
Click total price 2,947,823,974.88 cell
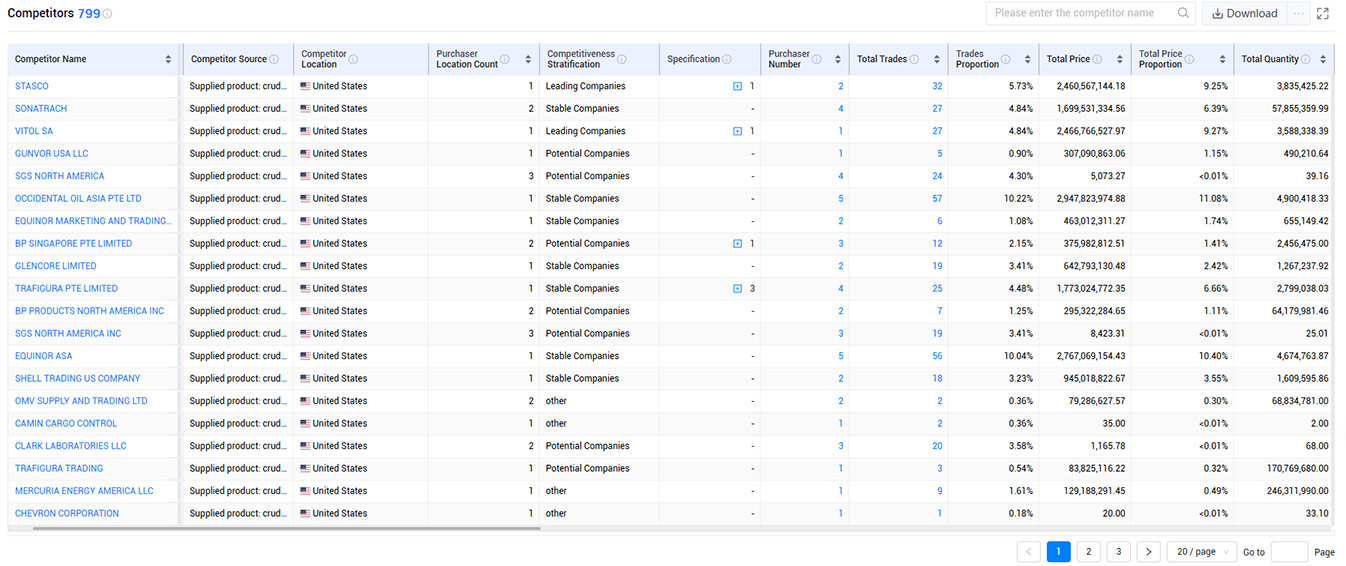coord(1084,199)
